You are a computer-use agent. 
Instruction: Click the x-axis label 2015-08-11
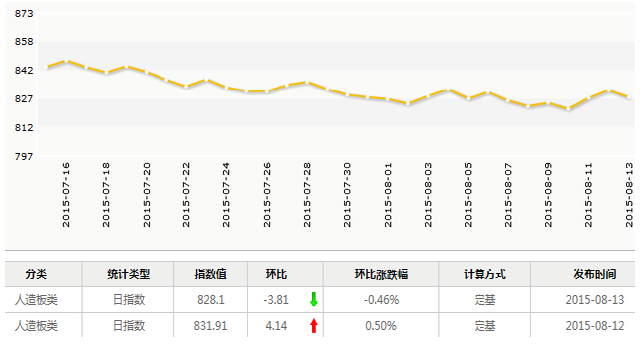click(x=588, y=195)
